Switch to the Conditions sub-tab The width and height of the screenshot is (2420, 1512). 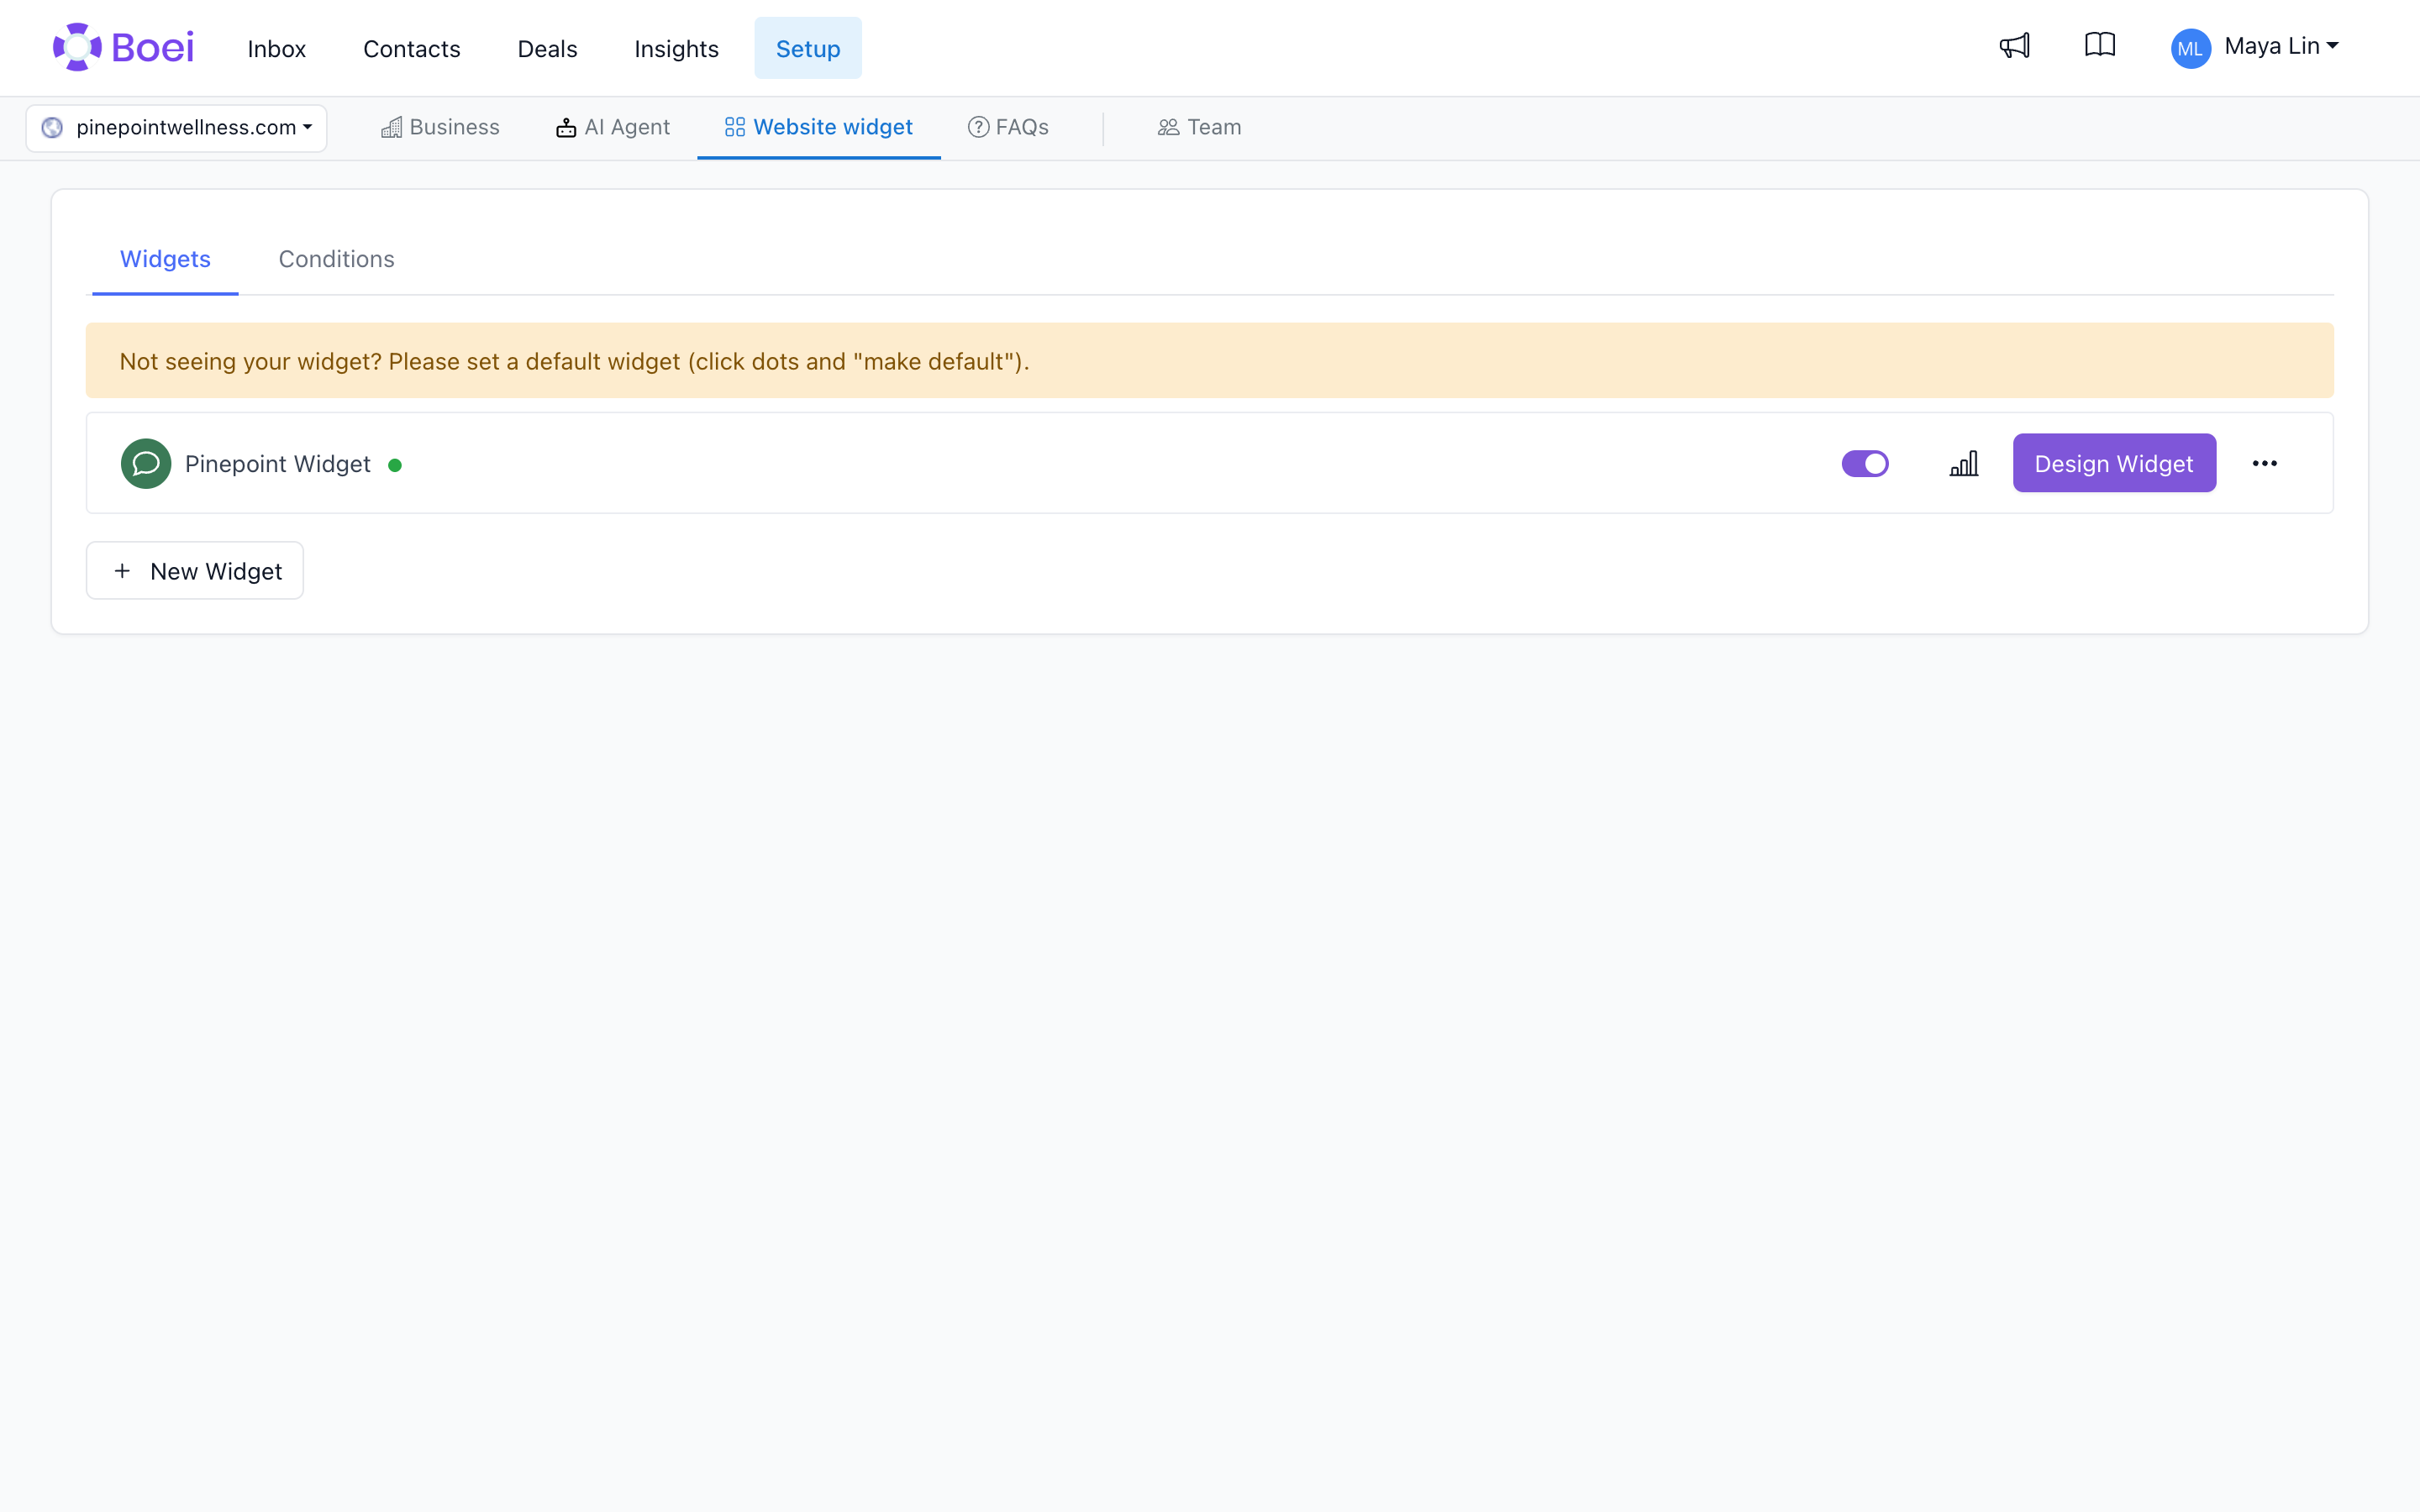pos(336,259)
